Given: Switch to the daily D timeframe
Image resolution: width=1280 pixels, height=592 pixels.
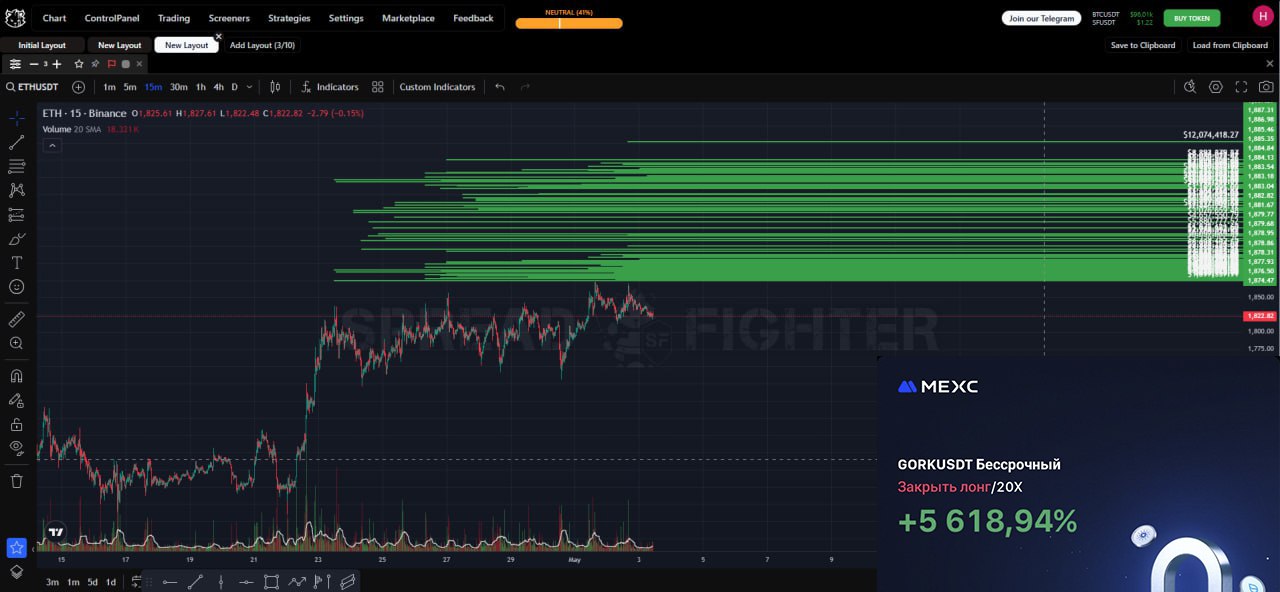Looking at the screenshot, I should click(x=235, y=87).
